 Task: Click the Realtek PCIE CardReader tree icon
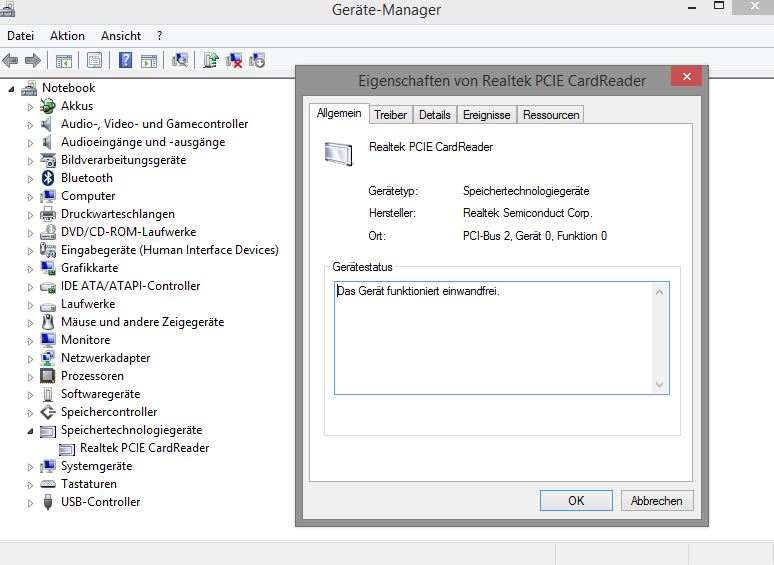tap(67, 448)
